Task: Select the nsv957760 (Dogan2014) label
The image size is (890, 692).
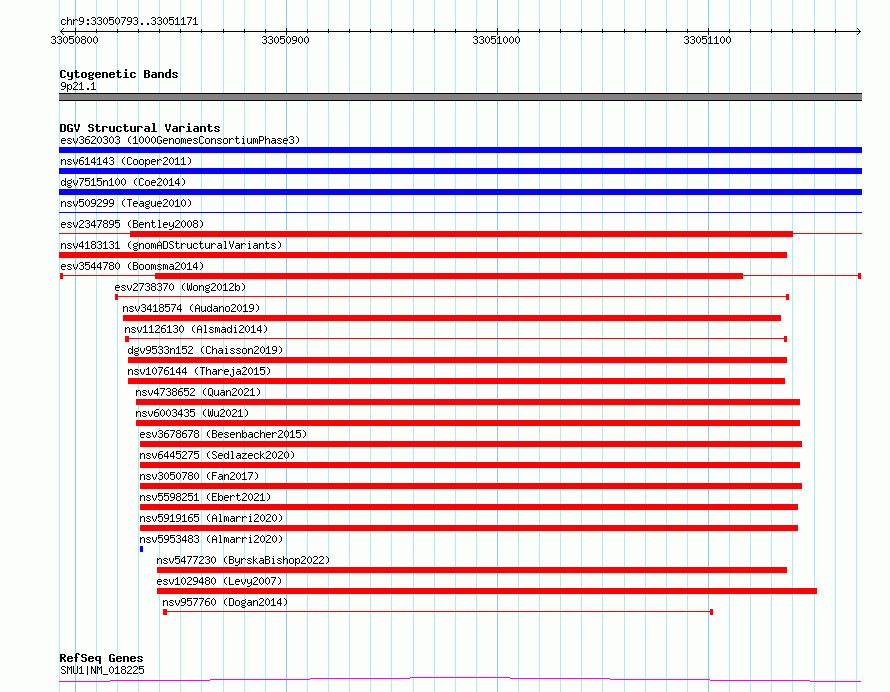Action: (225, 602)
